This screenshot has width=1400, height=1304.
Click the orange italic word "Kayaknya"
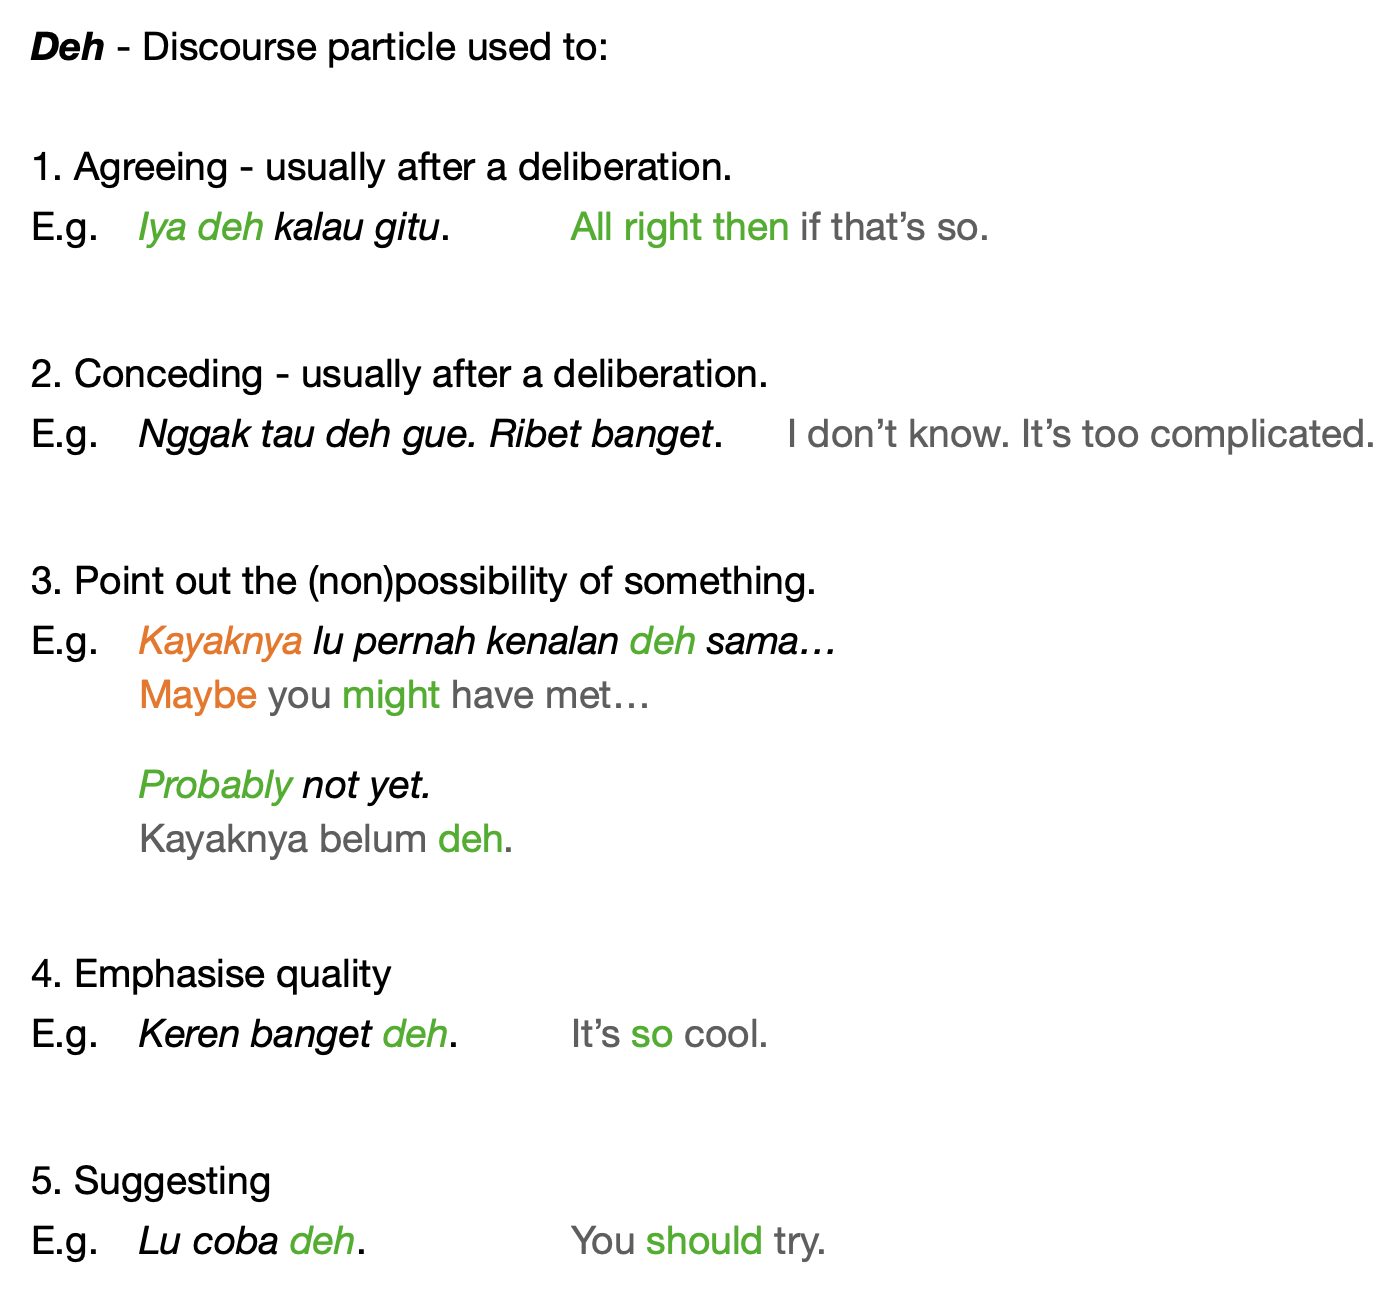tap(220, 641)
